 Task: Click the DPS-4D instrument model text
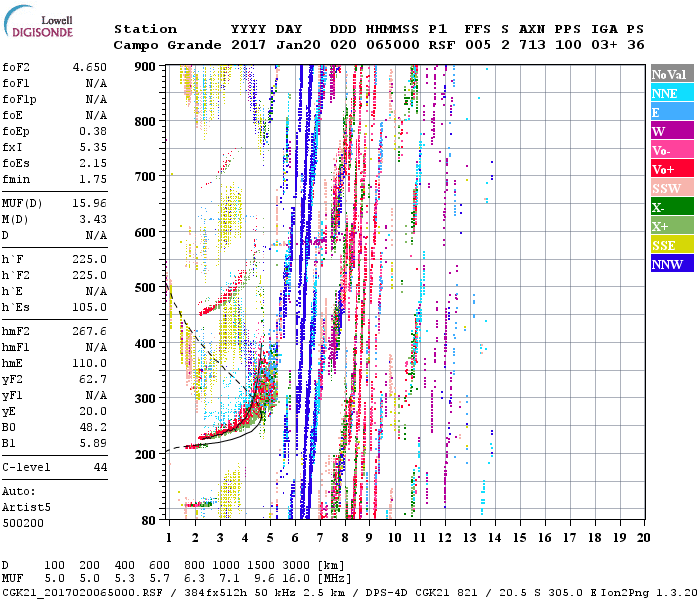387,593
